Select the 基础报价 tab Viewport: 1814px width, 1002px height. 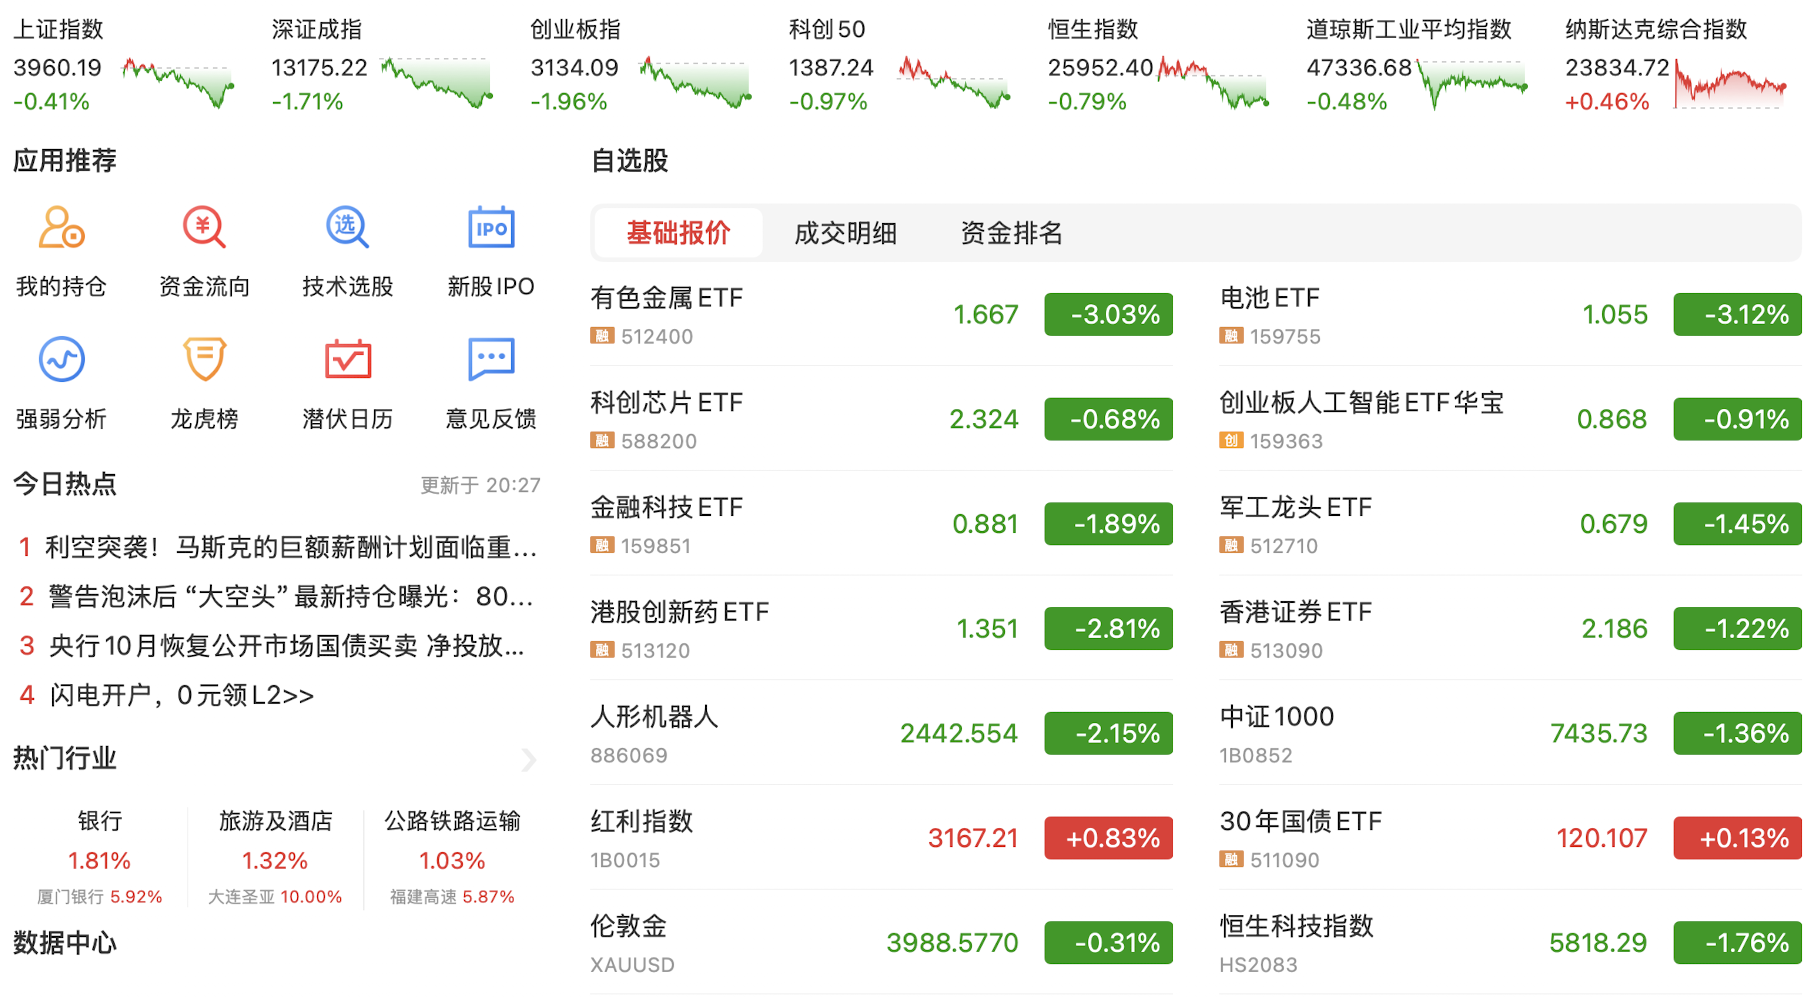point(678,234)
